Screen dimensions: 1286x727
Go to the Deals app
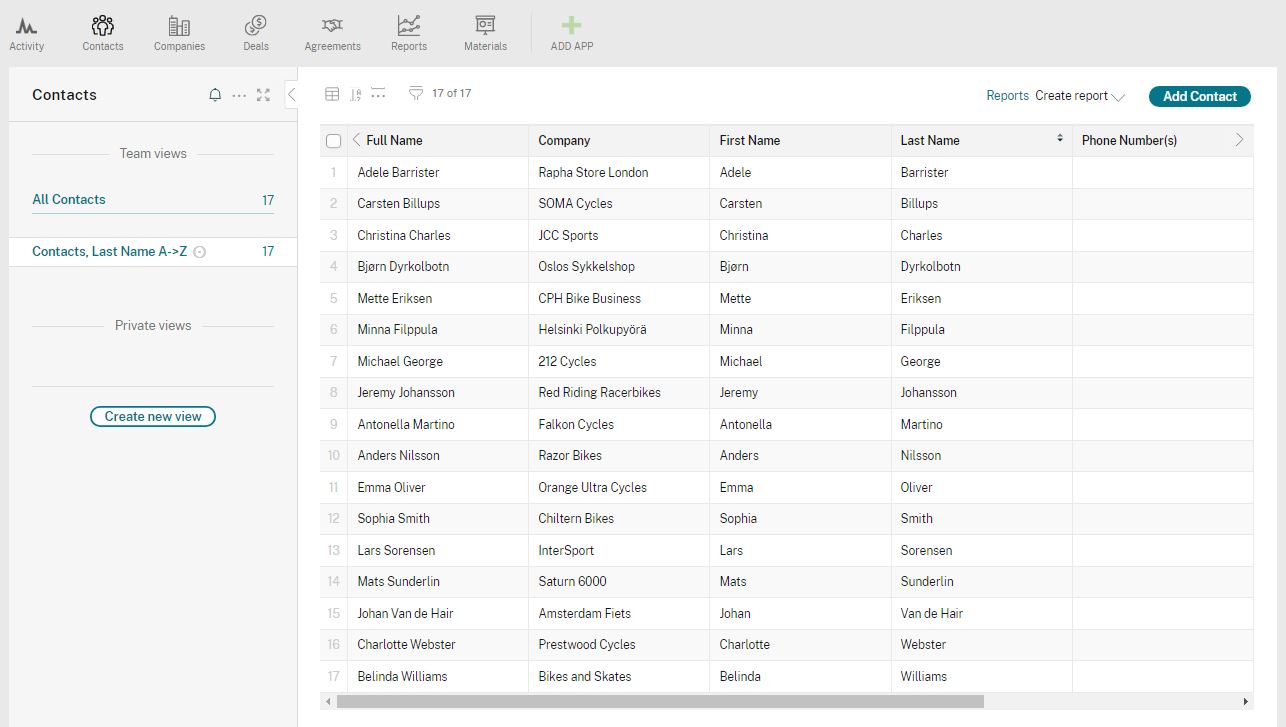click(256, 33)
